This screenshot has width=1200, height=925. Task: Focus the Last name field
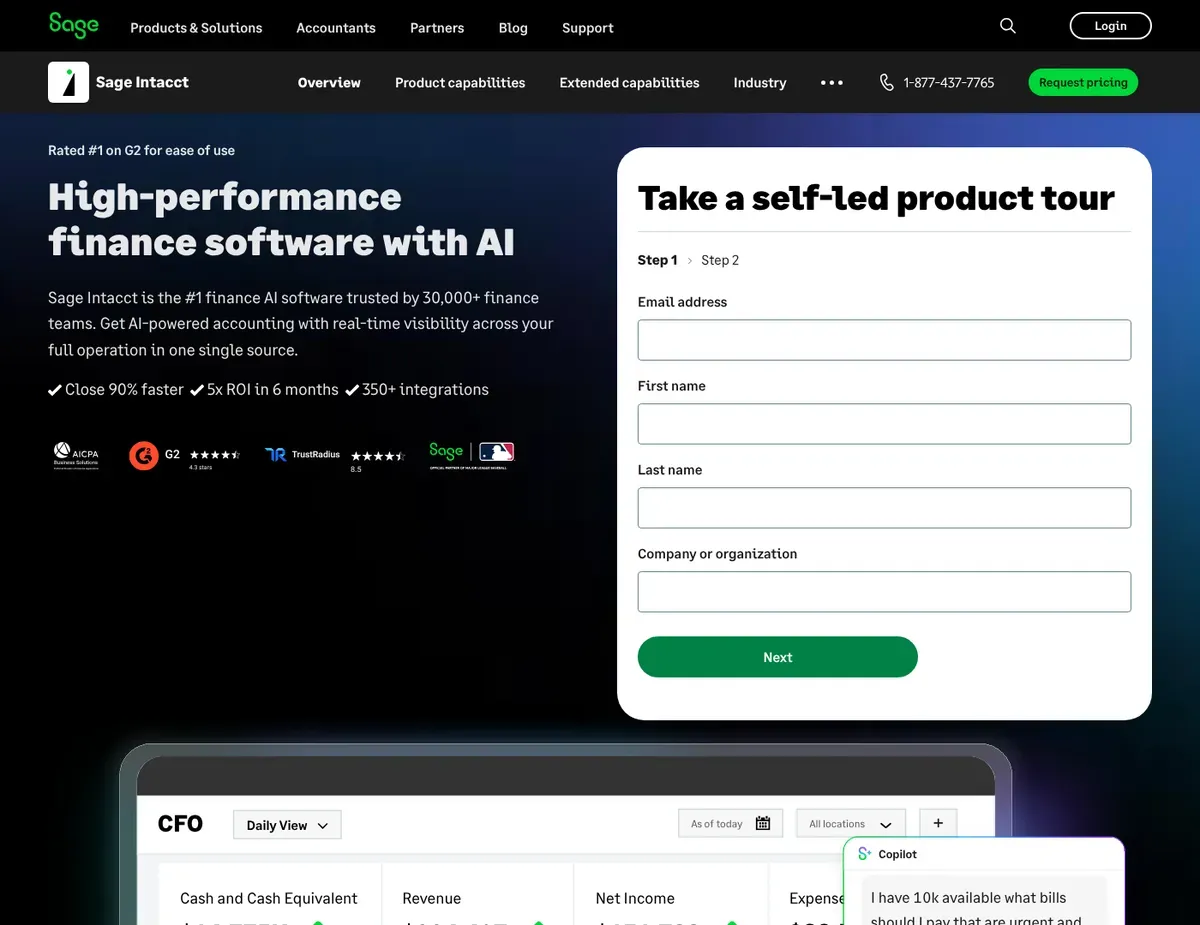[885, 508]
